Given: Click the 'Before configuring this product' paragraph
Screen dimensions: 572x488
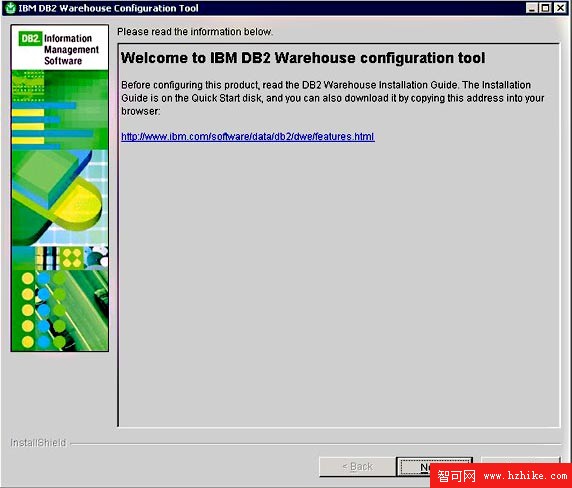Looking at the screenshot, I should (333, 98).
